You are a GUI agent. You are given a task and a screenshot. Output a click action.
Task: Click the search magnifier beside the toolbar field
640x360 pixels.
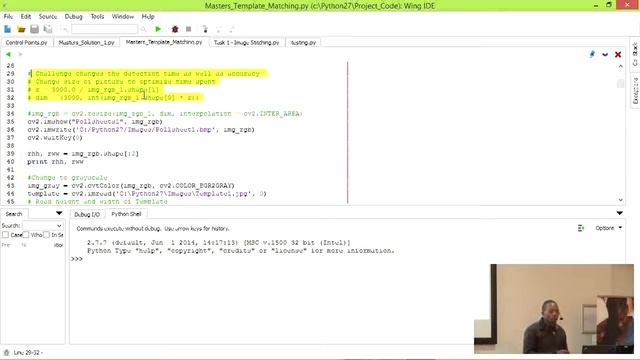coord(143,29)
